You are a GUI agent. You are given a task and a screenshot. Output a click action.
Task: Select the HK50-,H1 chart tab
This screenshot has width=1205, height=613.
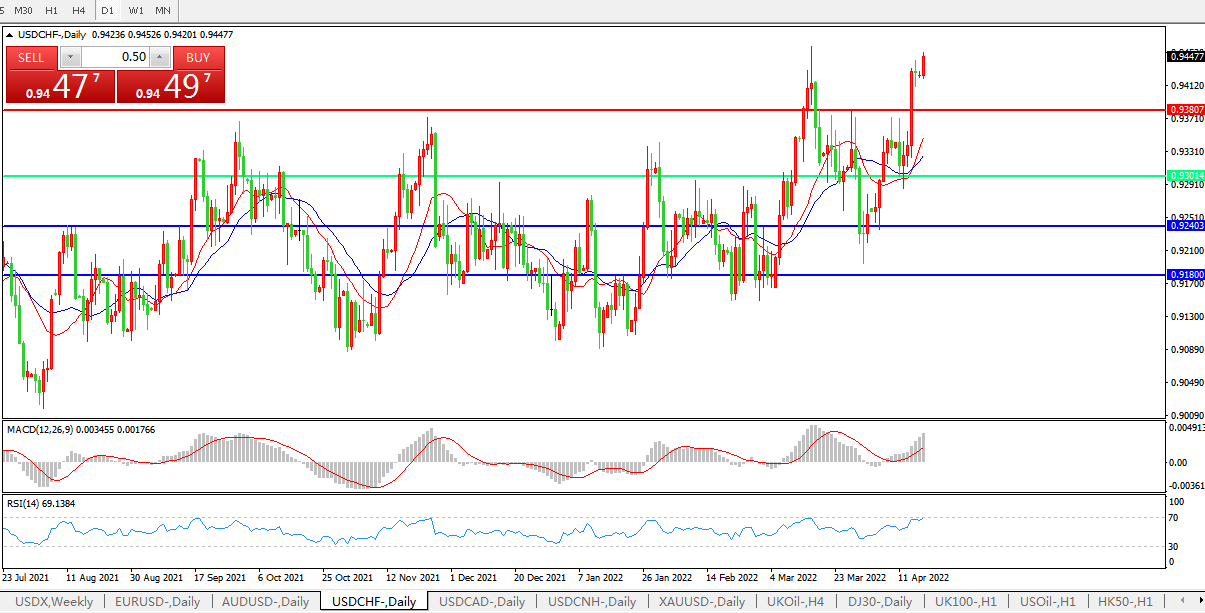1125,601
